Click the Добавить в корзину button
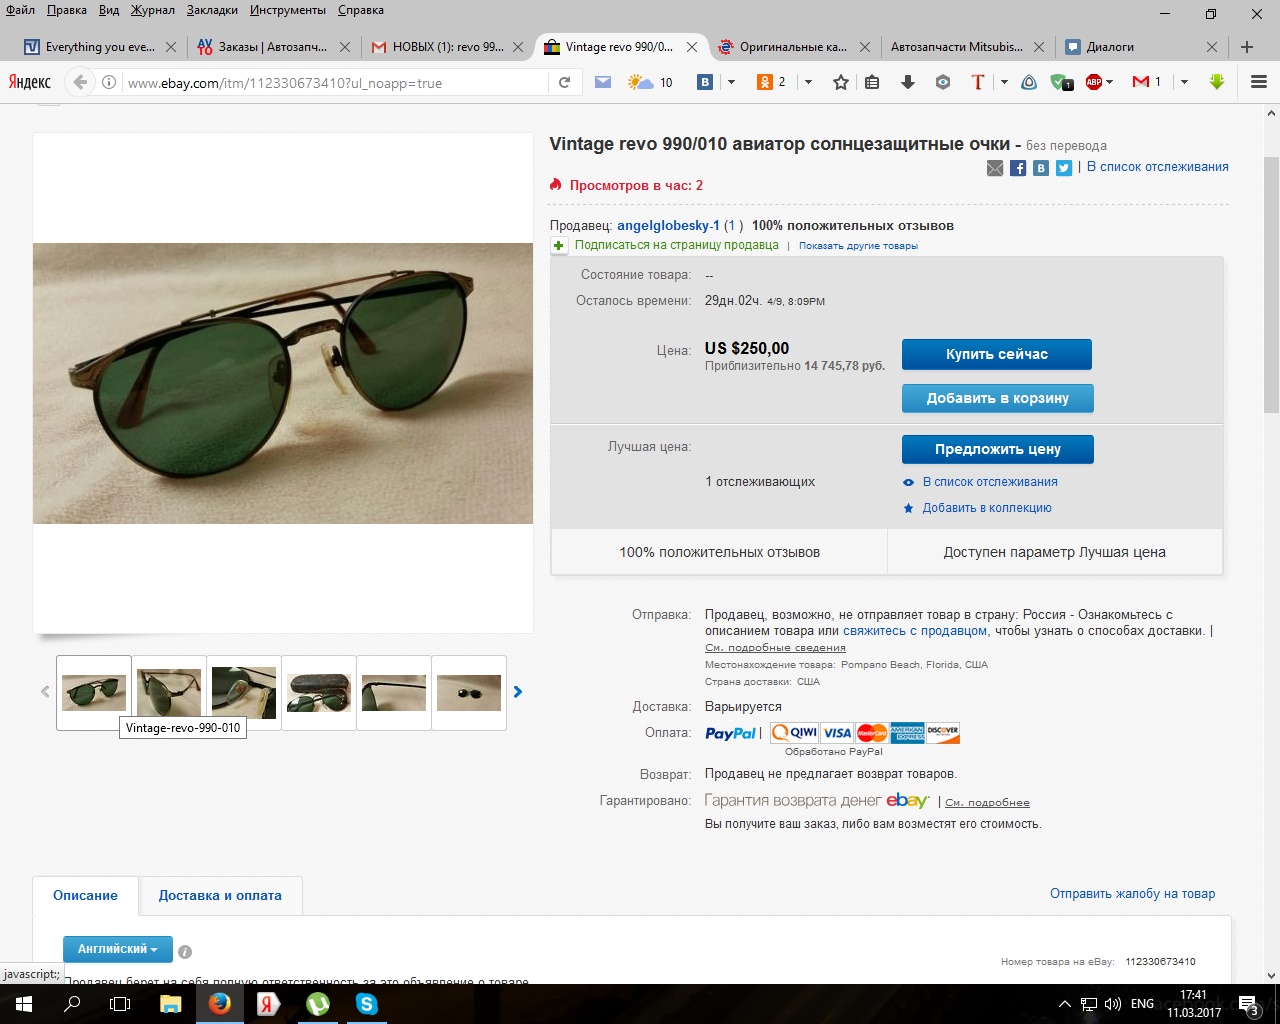This screenshot has height=1024, width=1280. [x=998, y=398]
